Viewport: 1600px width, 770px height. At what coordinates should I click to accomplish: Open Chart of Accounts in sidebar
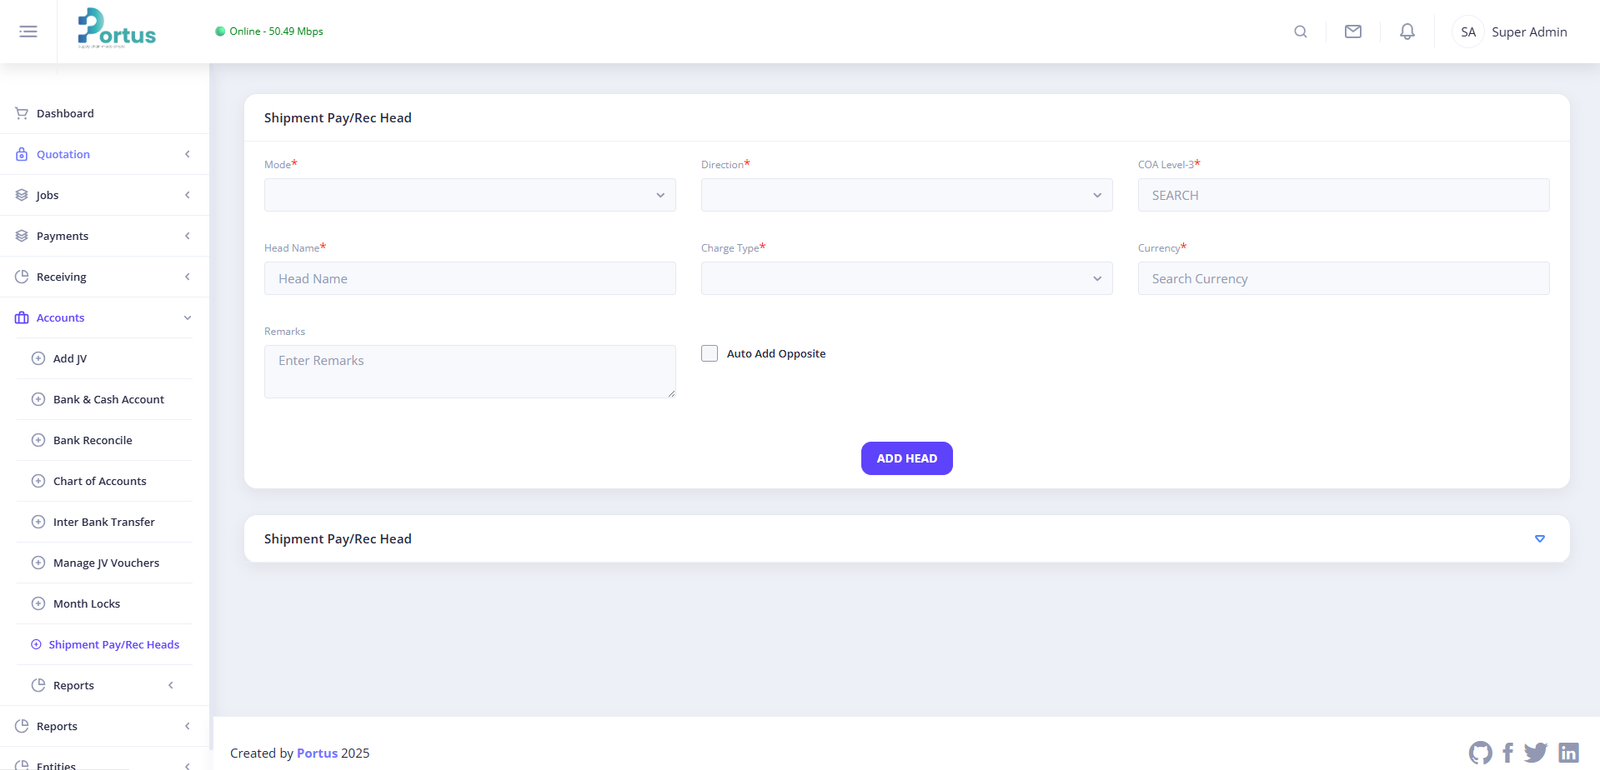99,481
